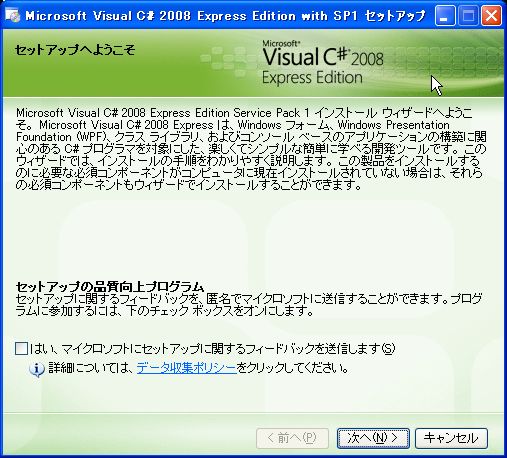Close the setup window

click(x=491, y=16)
